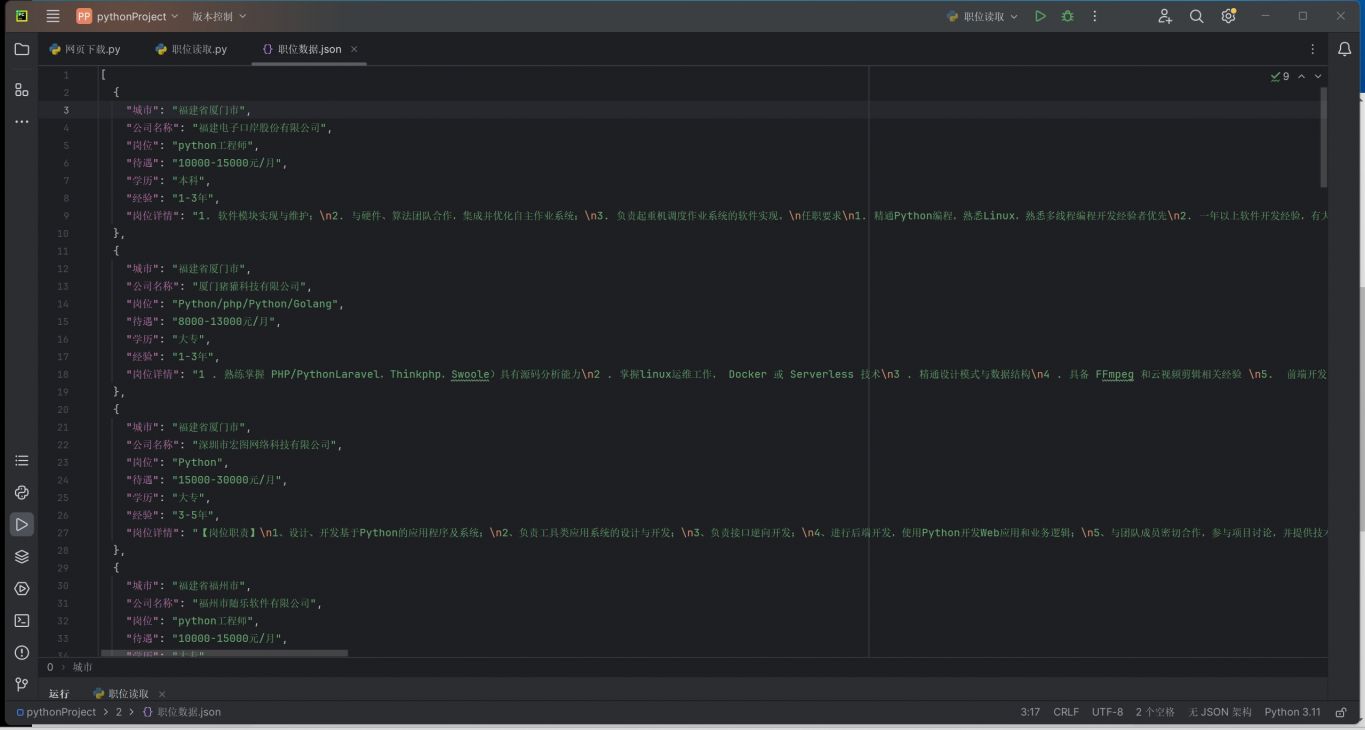Go to previous highlighted problem arrow

click(x=1301, y=76)
